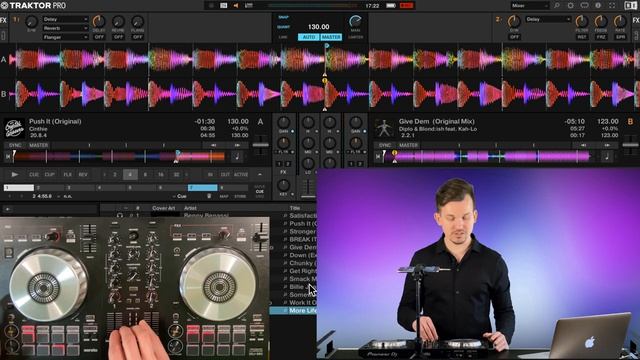Toggle FX 1 Reverb OFF button
Screen dimensions: 640x360
coord(118,37)
